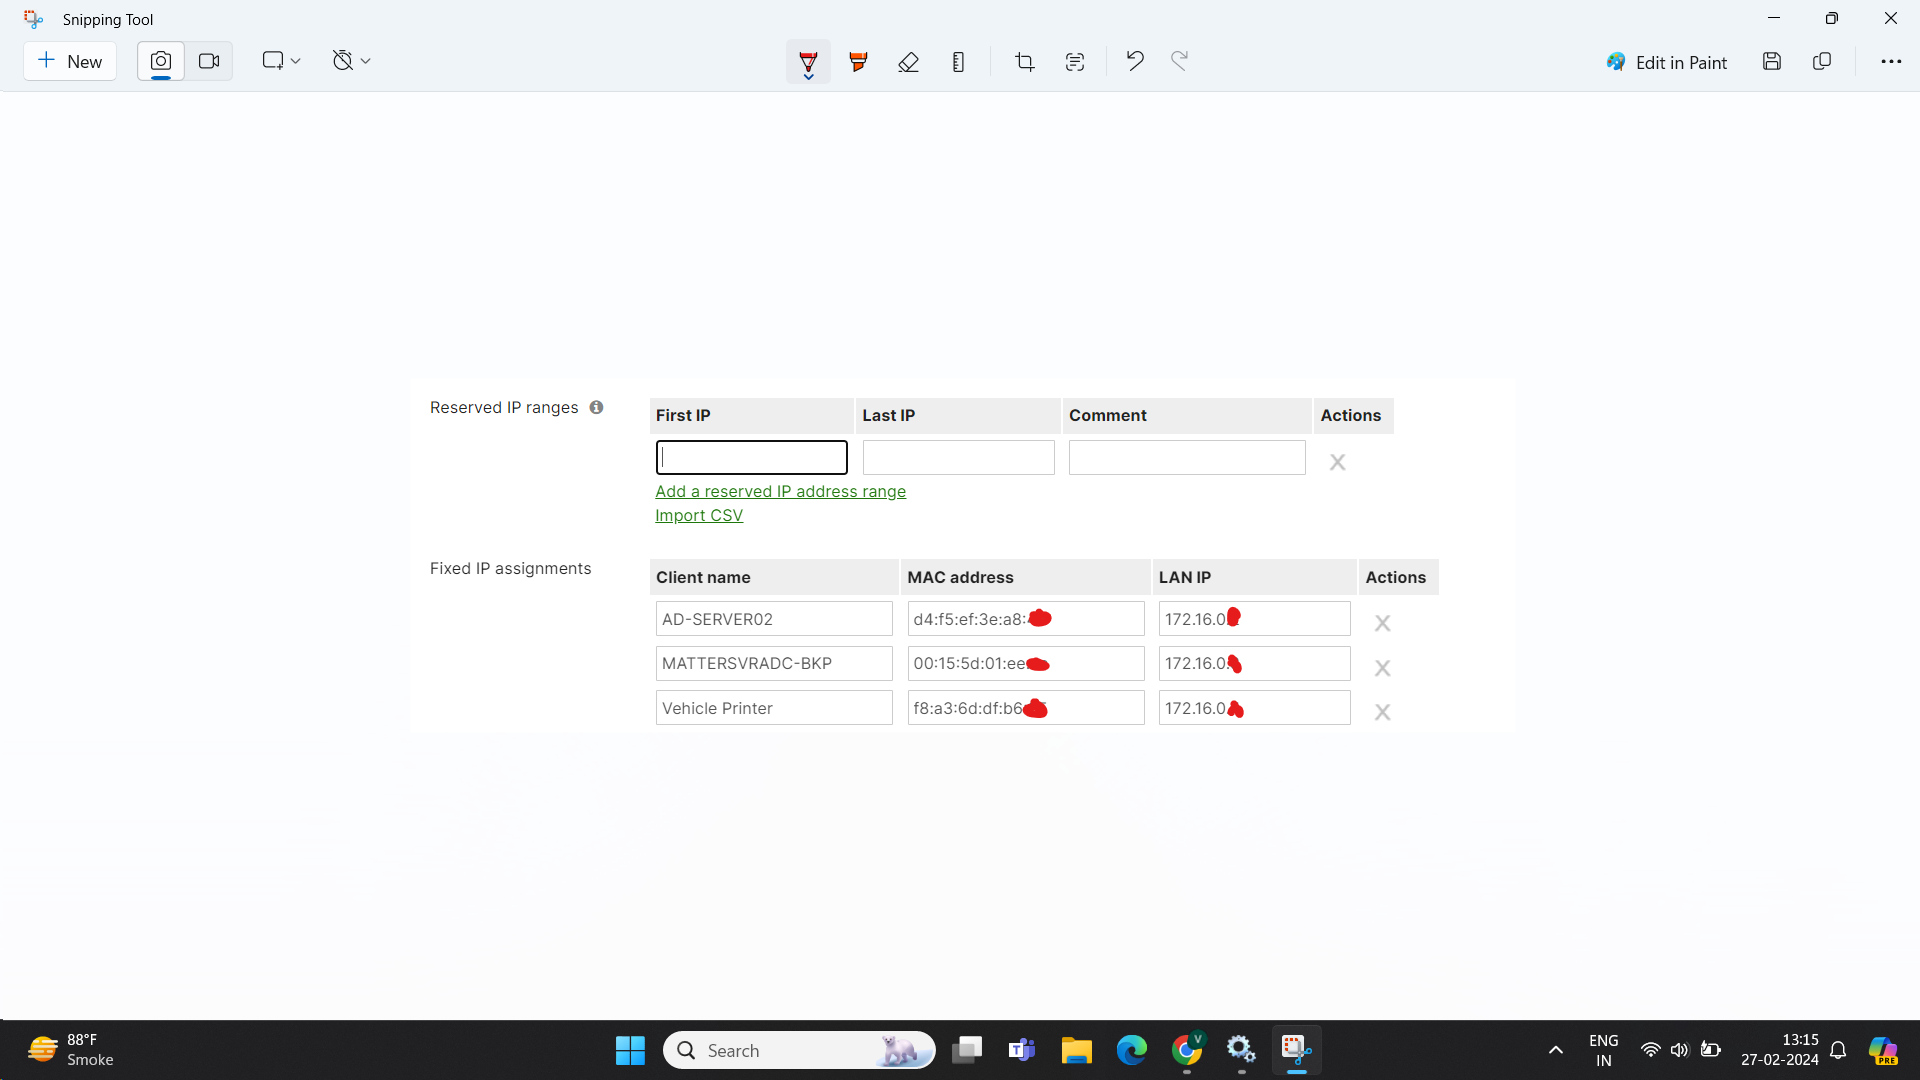Click the redo arrow icon
This screenshot has width=1920, height=1080.
[x=1178, y=61]
